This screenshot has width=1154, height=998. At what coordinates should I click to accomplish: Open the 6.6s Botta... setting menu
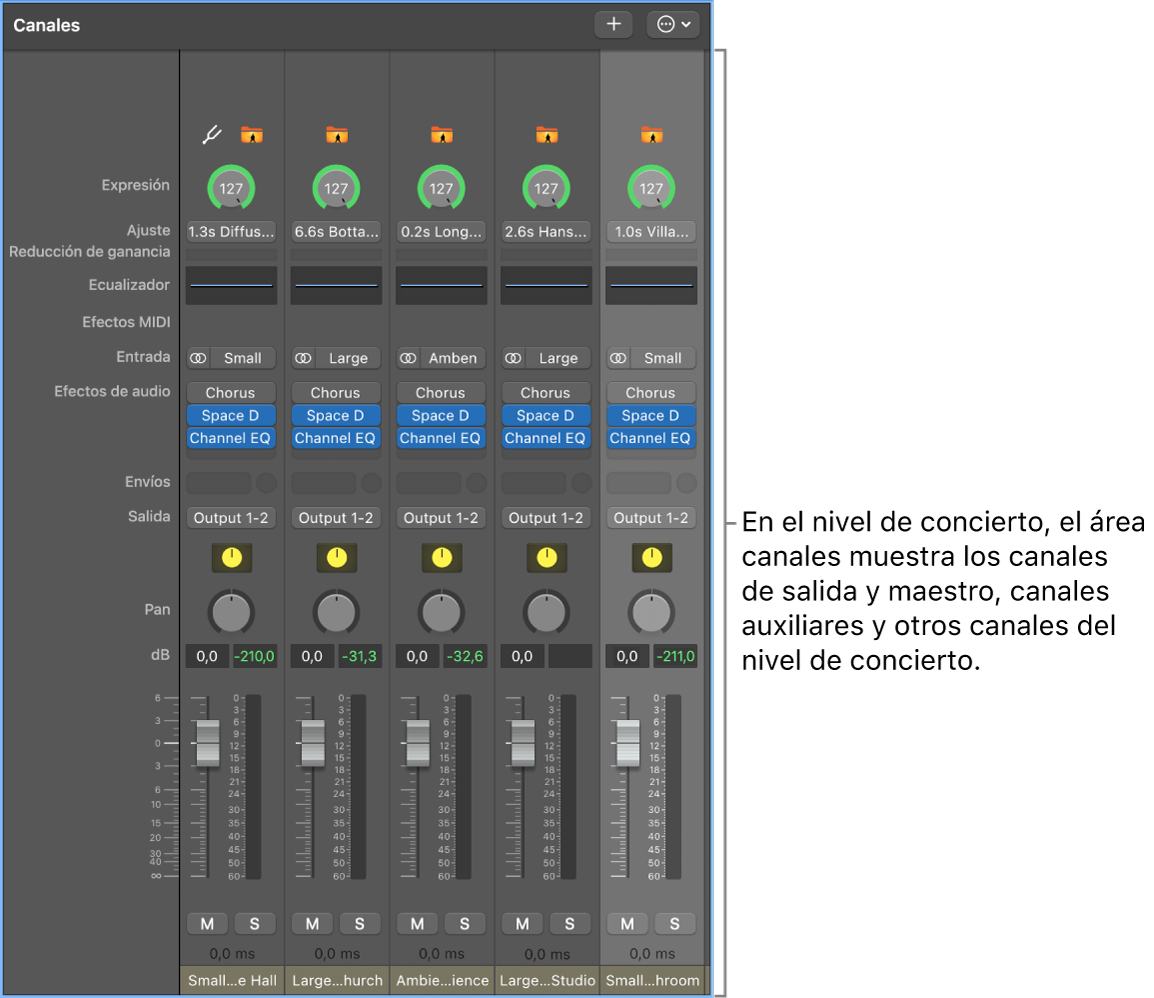tap(336, 232)
